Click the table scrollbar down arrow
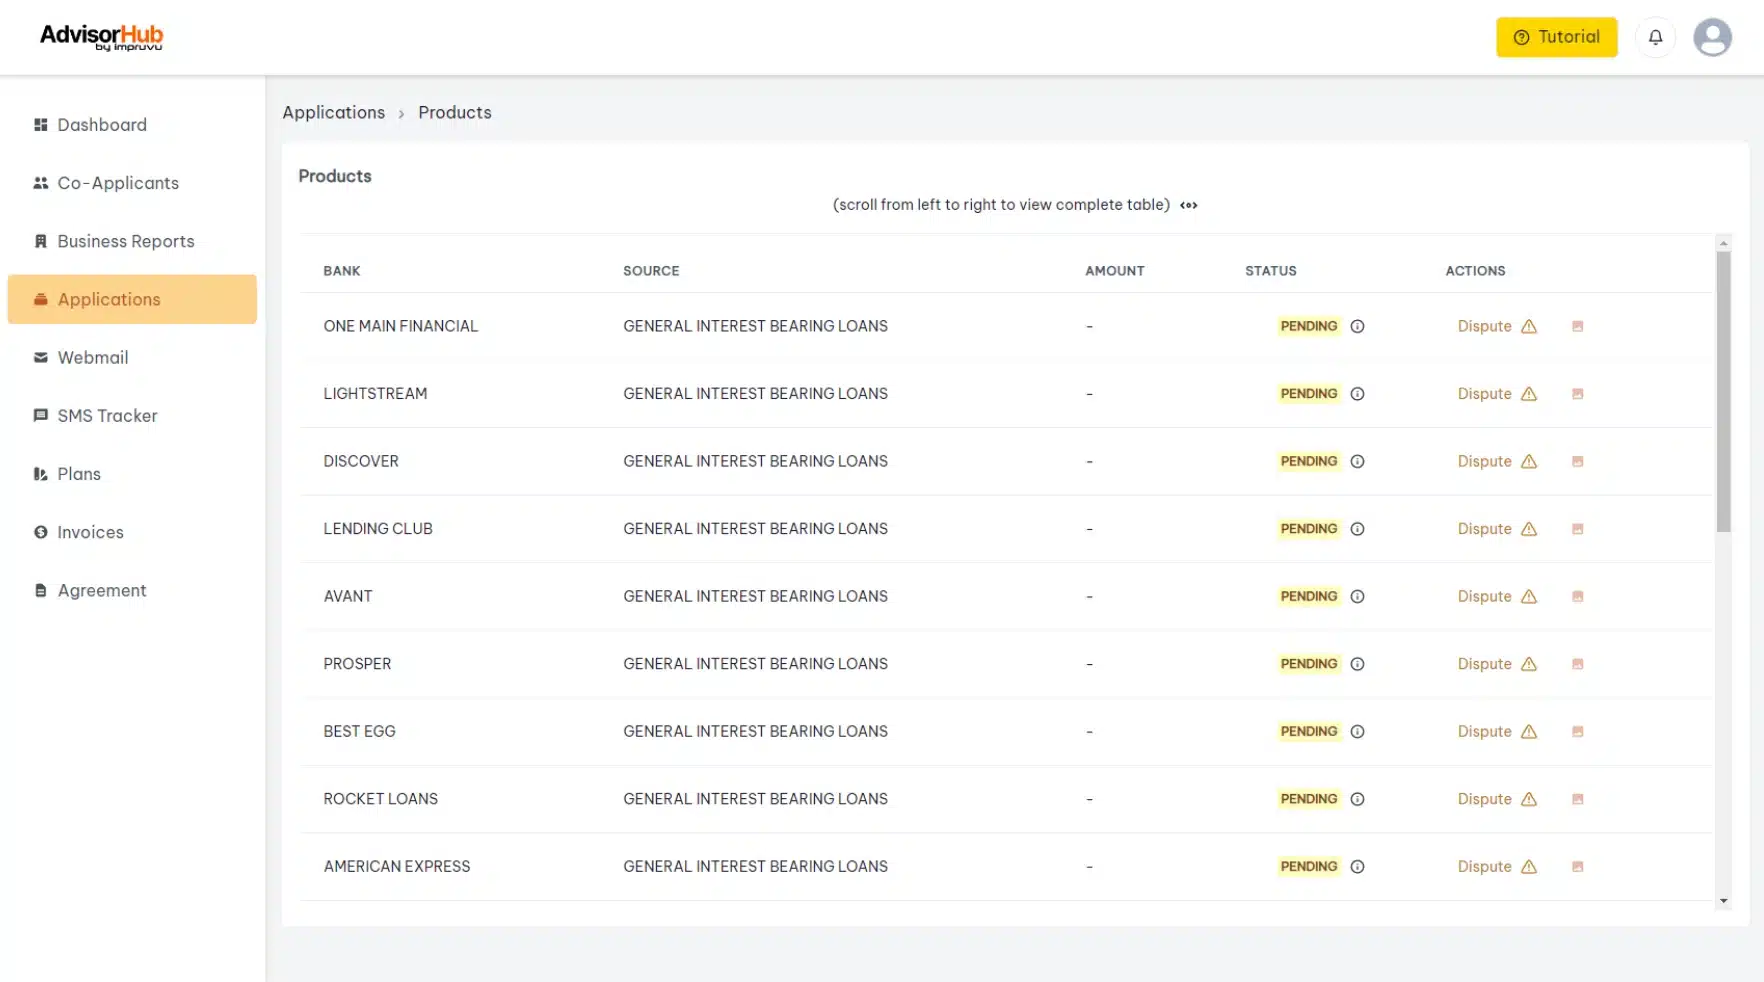 click(x=1723, y=901)
